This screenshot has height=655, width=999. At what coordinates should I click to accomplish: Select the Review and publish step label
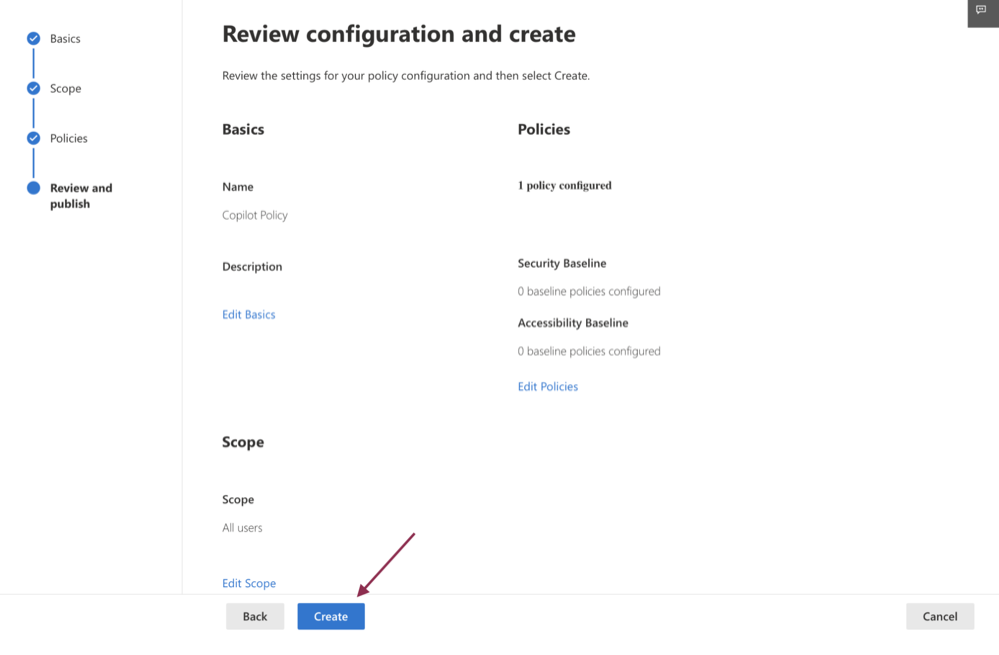(x=81, y=196)
